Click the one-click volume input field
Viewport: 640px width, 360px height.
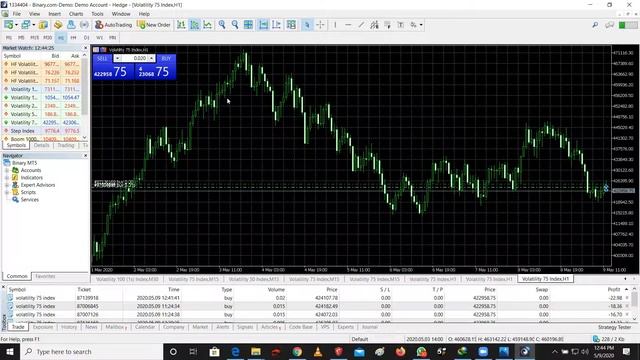pyautogui.click(x=134, y=58)
